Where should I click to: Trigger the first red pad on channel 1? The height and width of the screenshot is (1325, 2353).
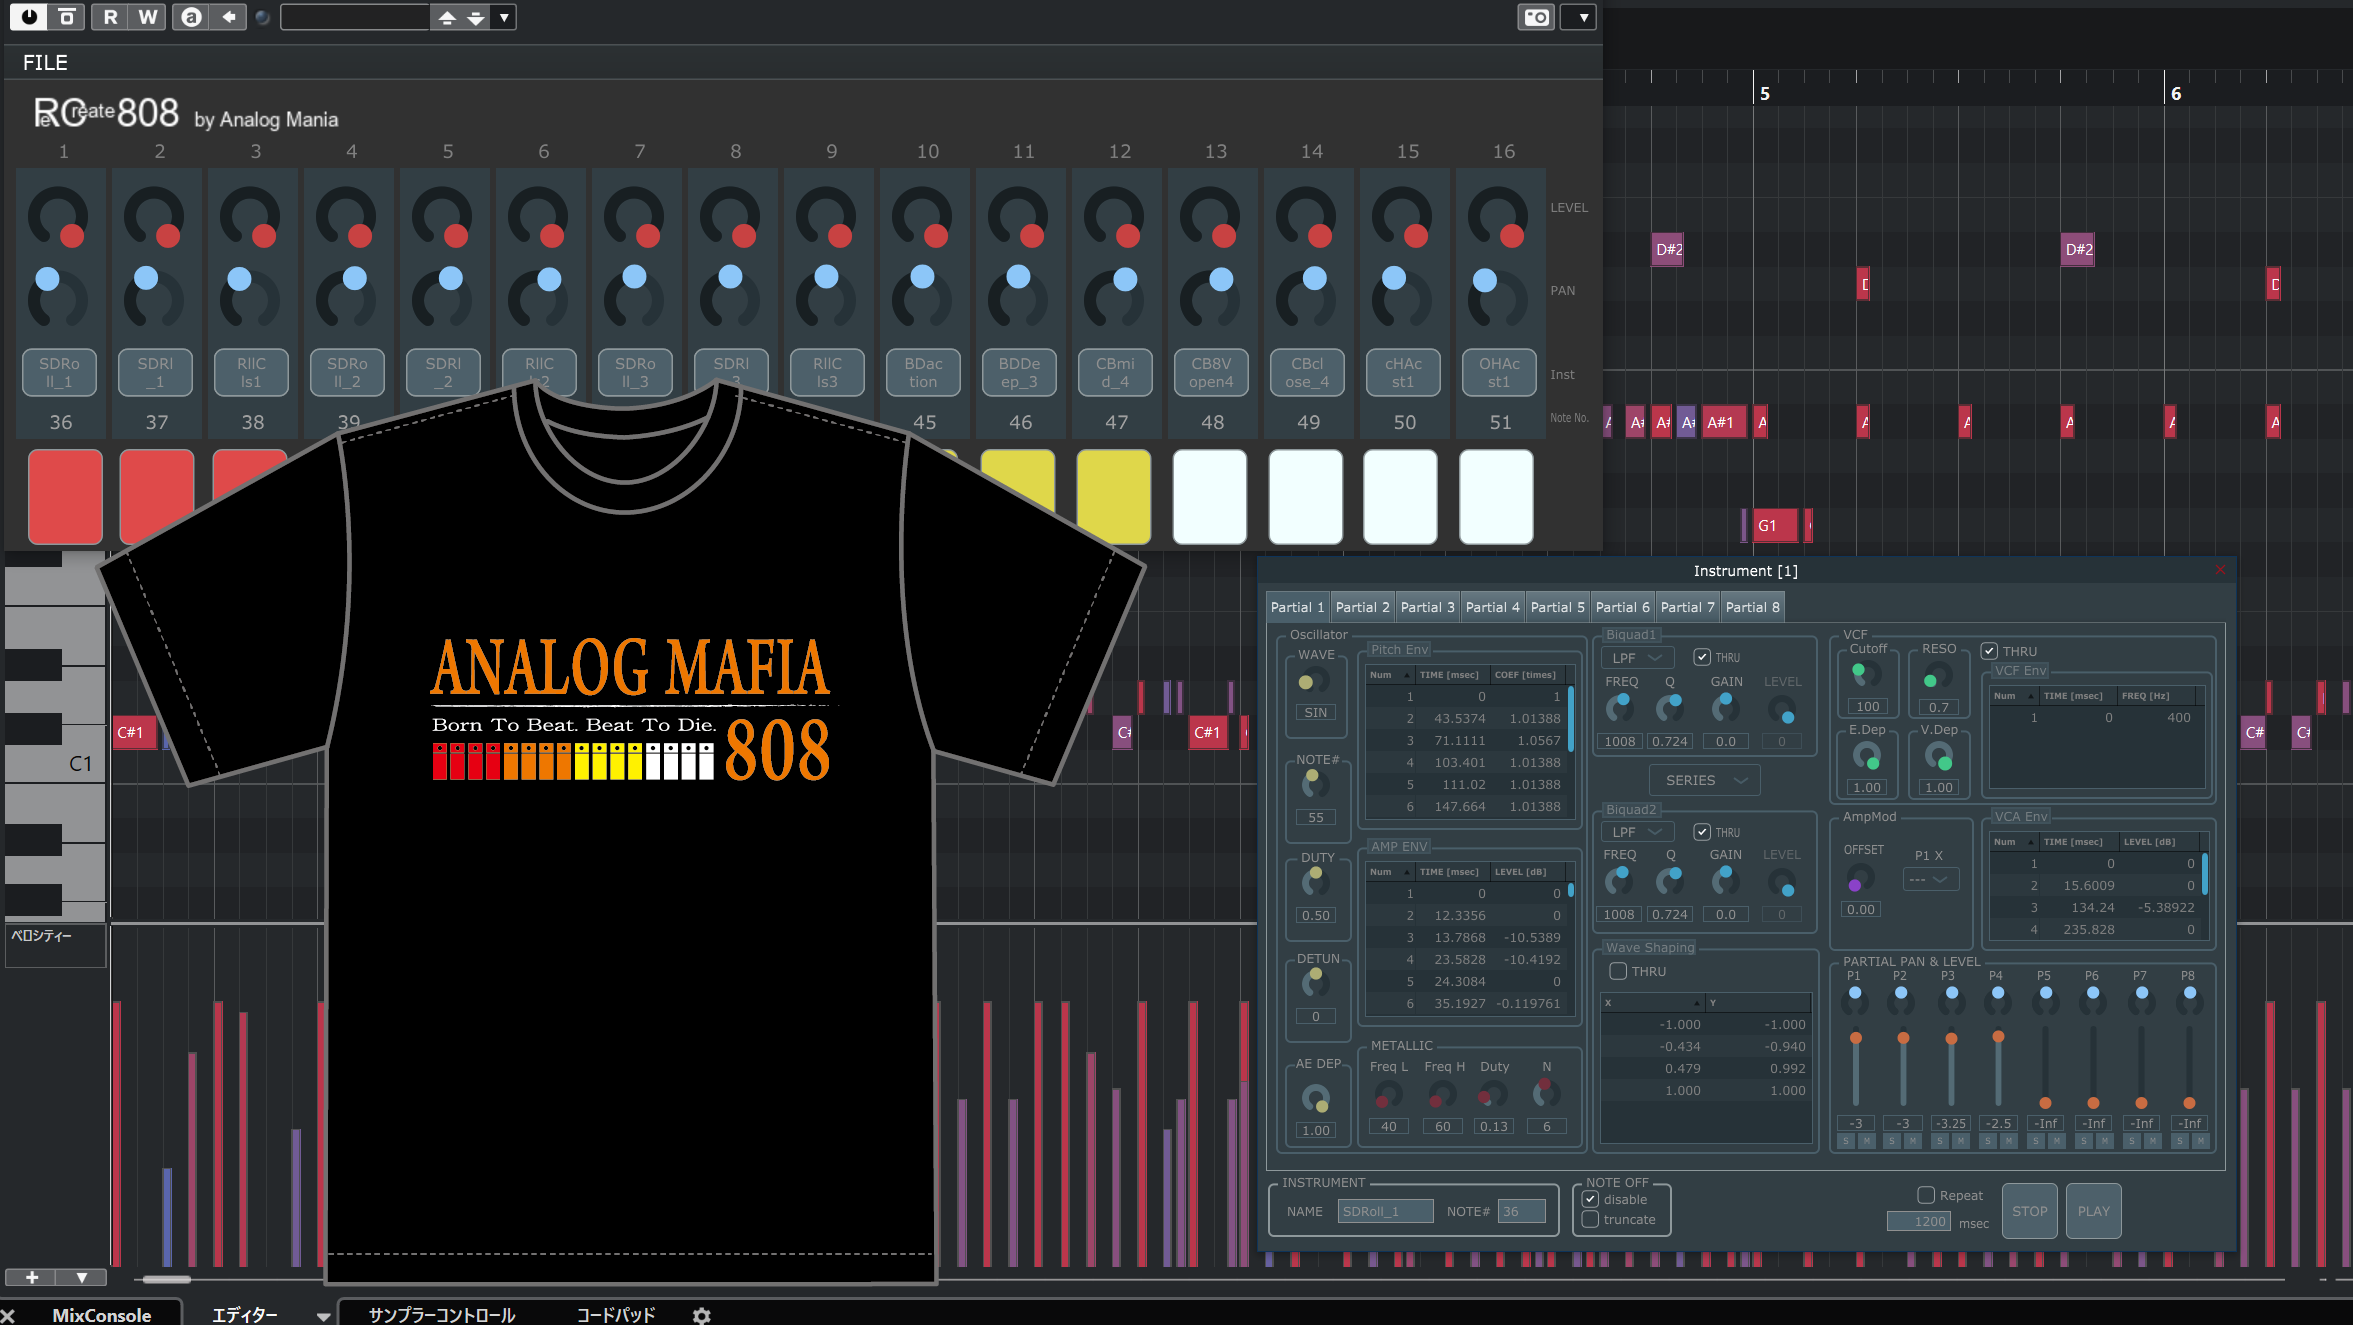(x=65, y=496)
